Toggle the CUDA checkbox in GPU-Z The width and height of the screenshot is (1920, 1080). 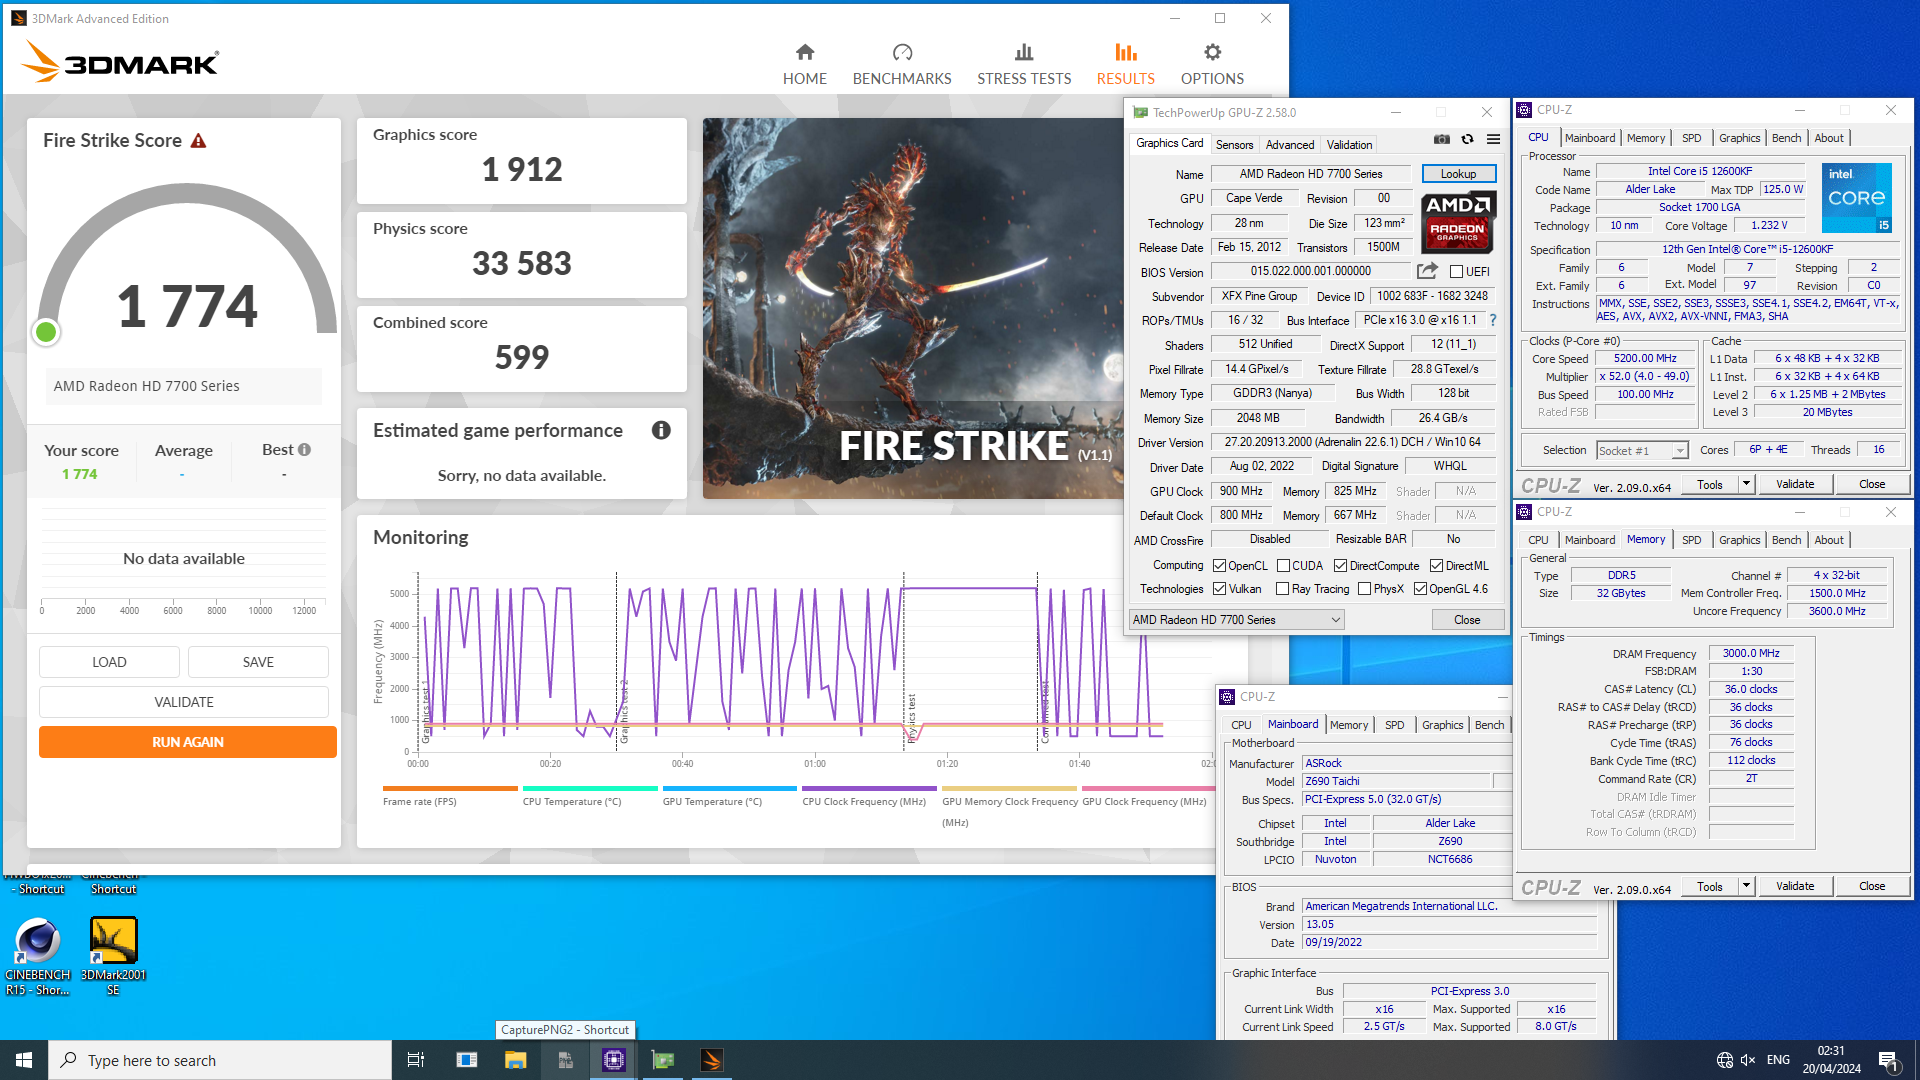click(1283, 566)
